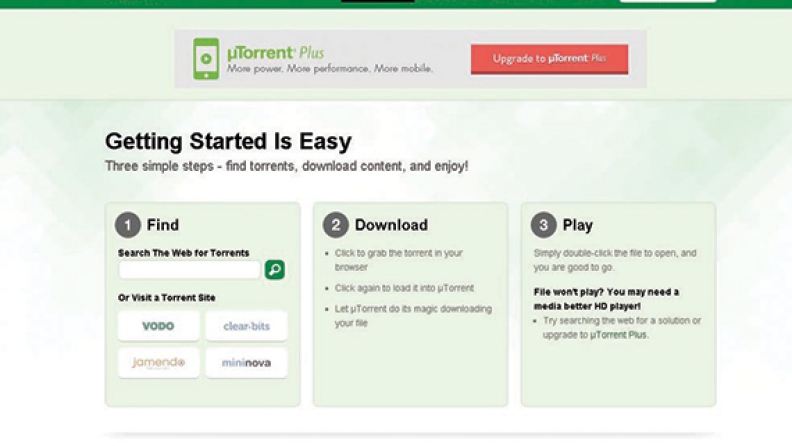Click the 'Find' step heading
The height and width of the screenshot is (446, 792).
pyautogui.click(x=163, y=225)
